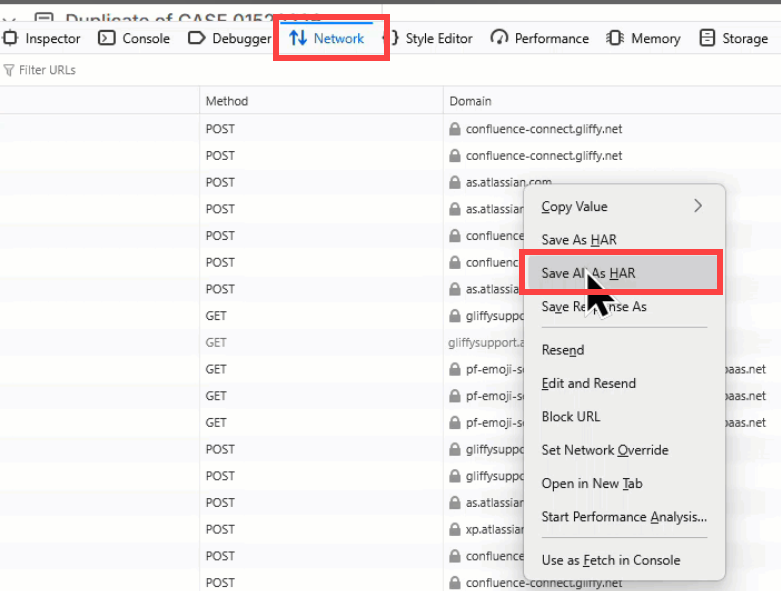The height and width of the screenshot is (591, 781).
Task: Open the Debugger panel
Action: pyautogui.click(x=231, y=39)
